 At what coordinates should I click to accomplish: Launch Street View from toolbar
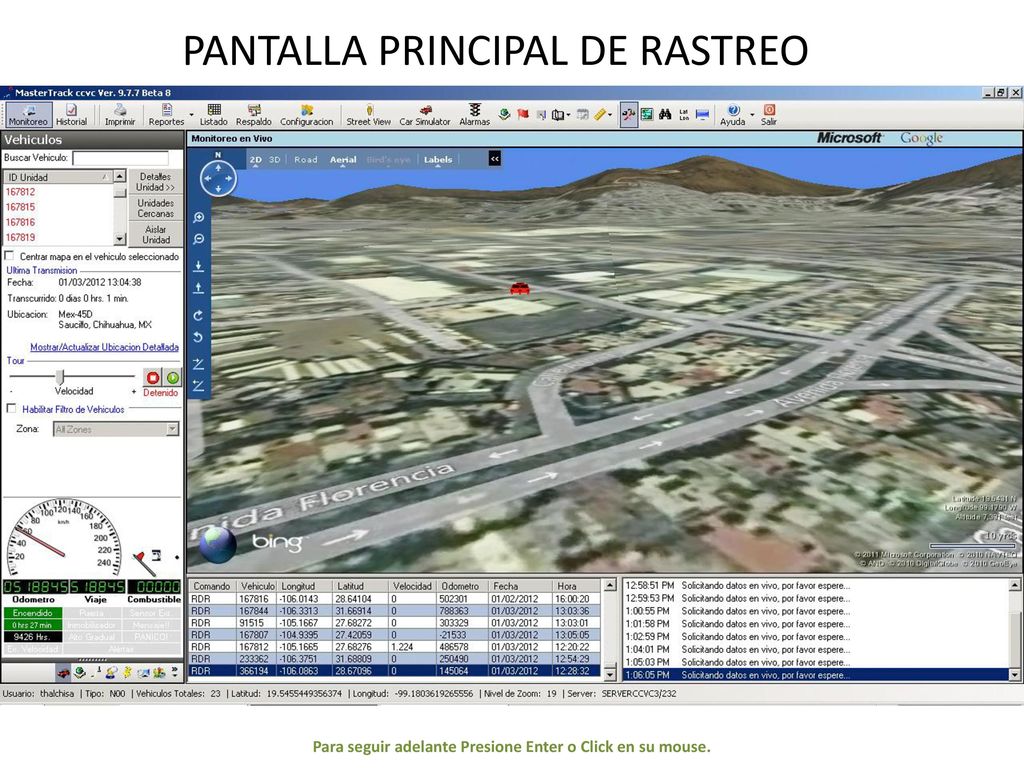click(368, 114)
